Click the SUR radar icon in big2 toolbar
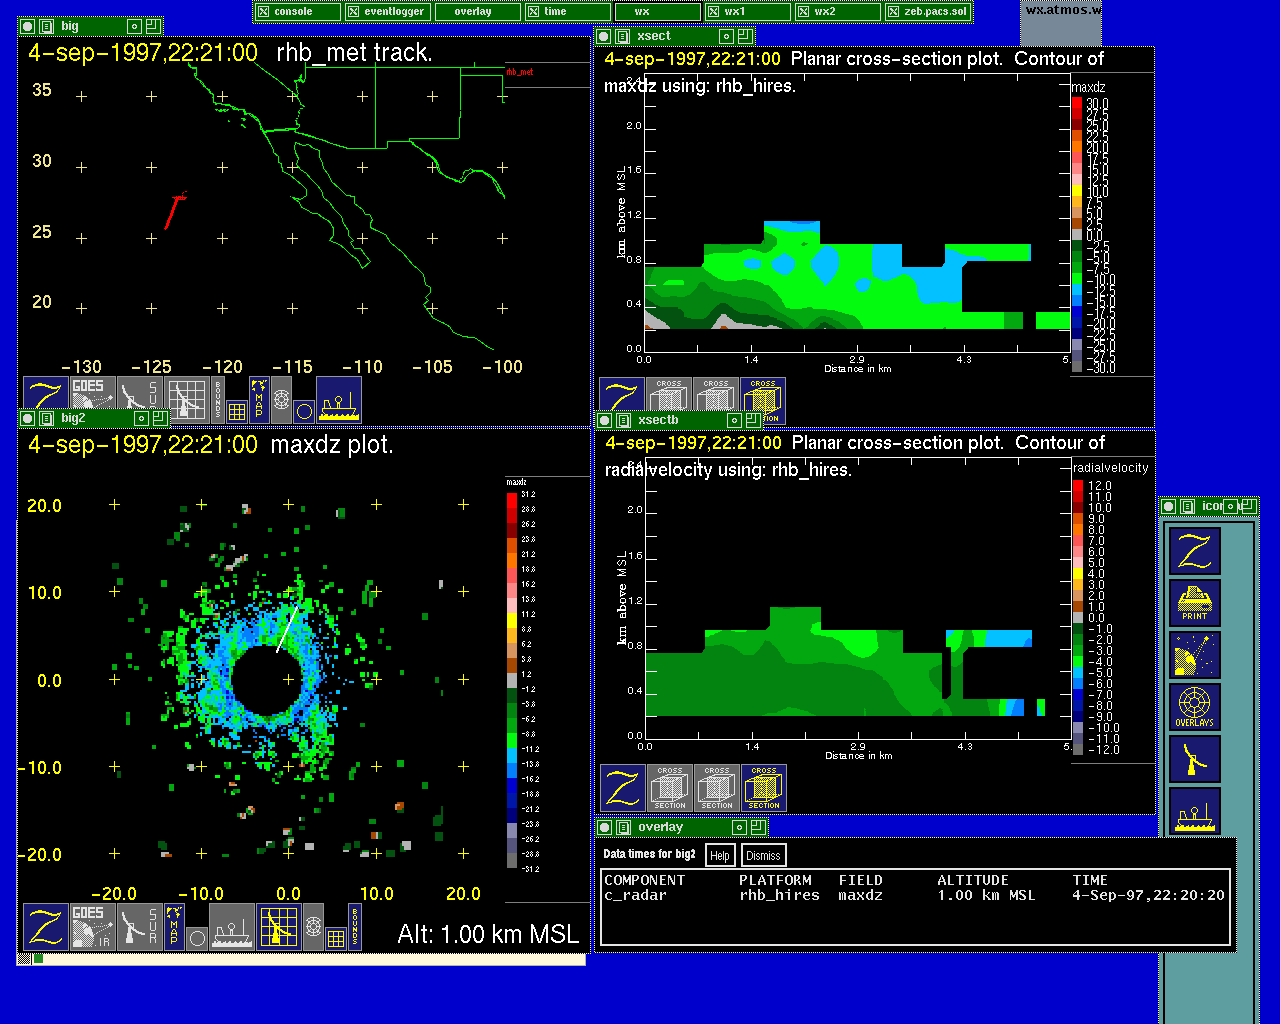Screen dimensions: 1280x1024 139,927
